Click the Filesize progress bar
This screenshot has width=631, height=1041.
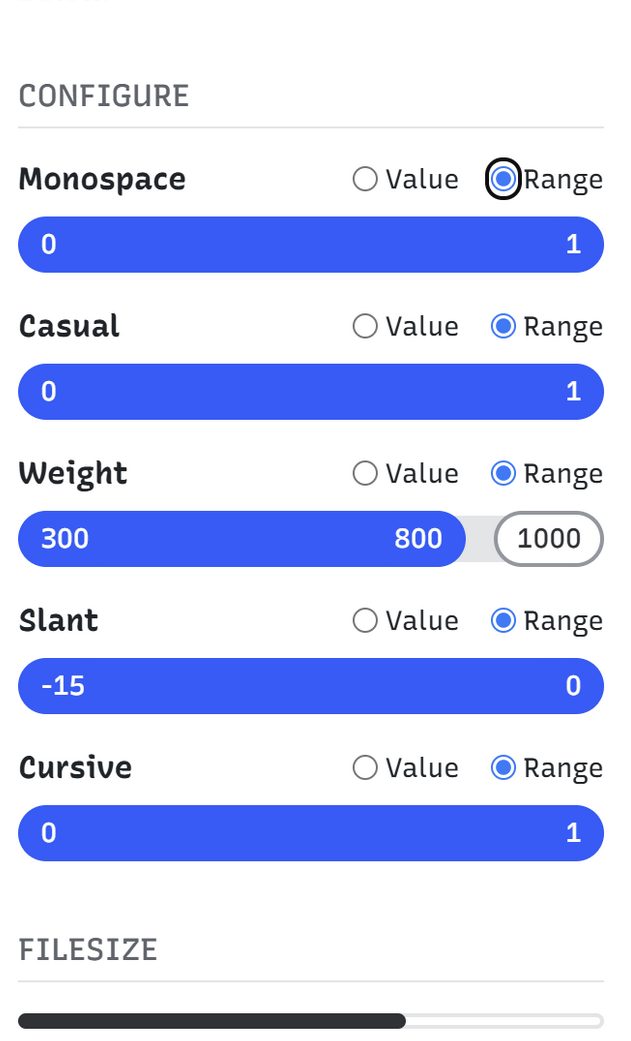pos(310,1021)
